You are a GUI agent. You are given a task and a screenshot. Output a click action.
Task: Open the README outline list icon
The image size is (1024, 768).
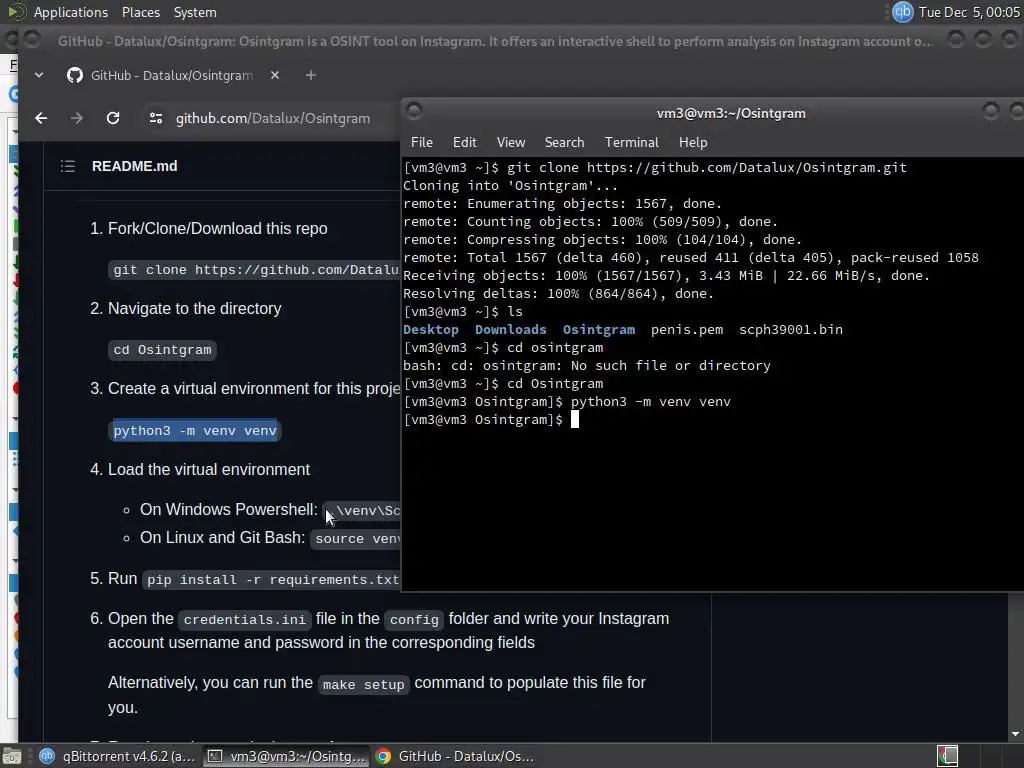pyautogui.click(x=68, y=167)
